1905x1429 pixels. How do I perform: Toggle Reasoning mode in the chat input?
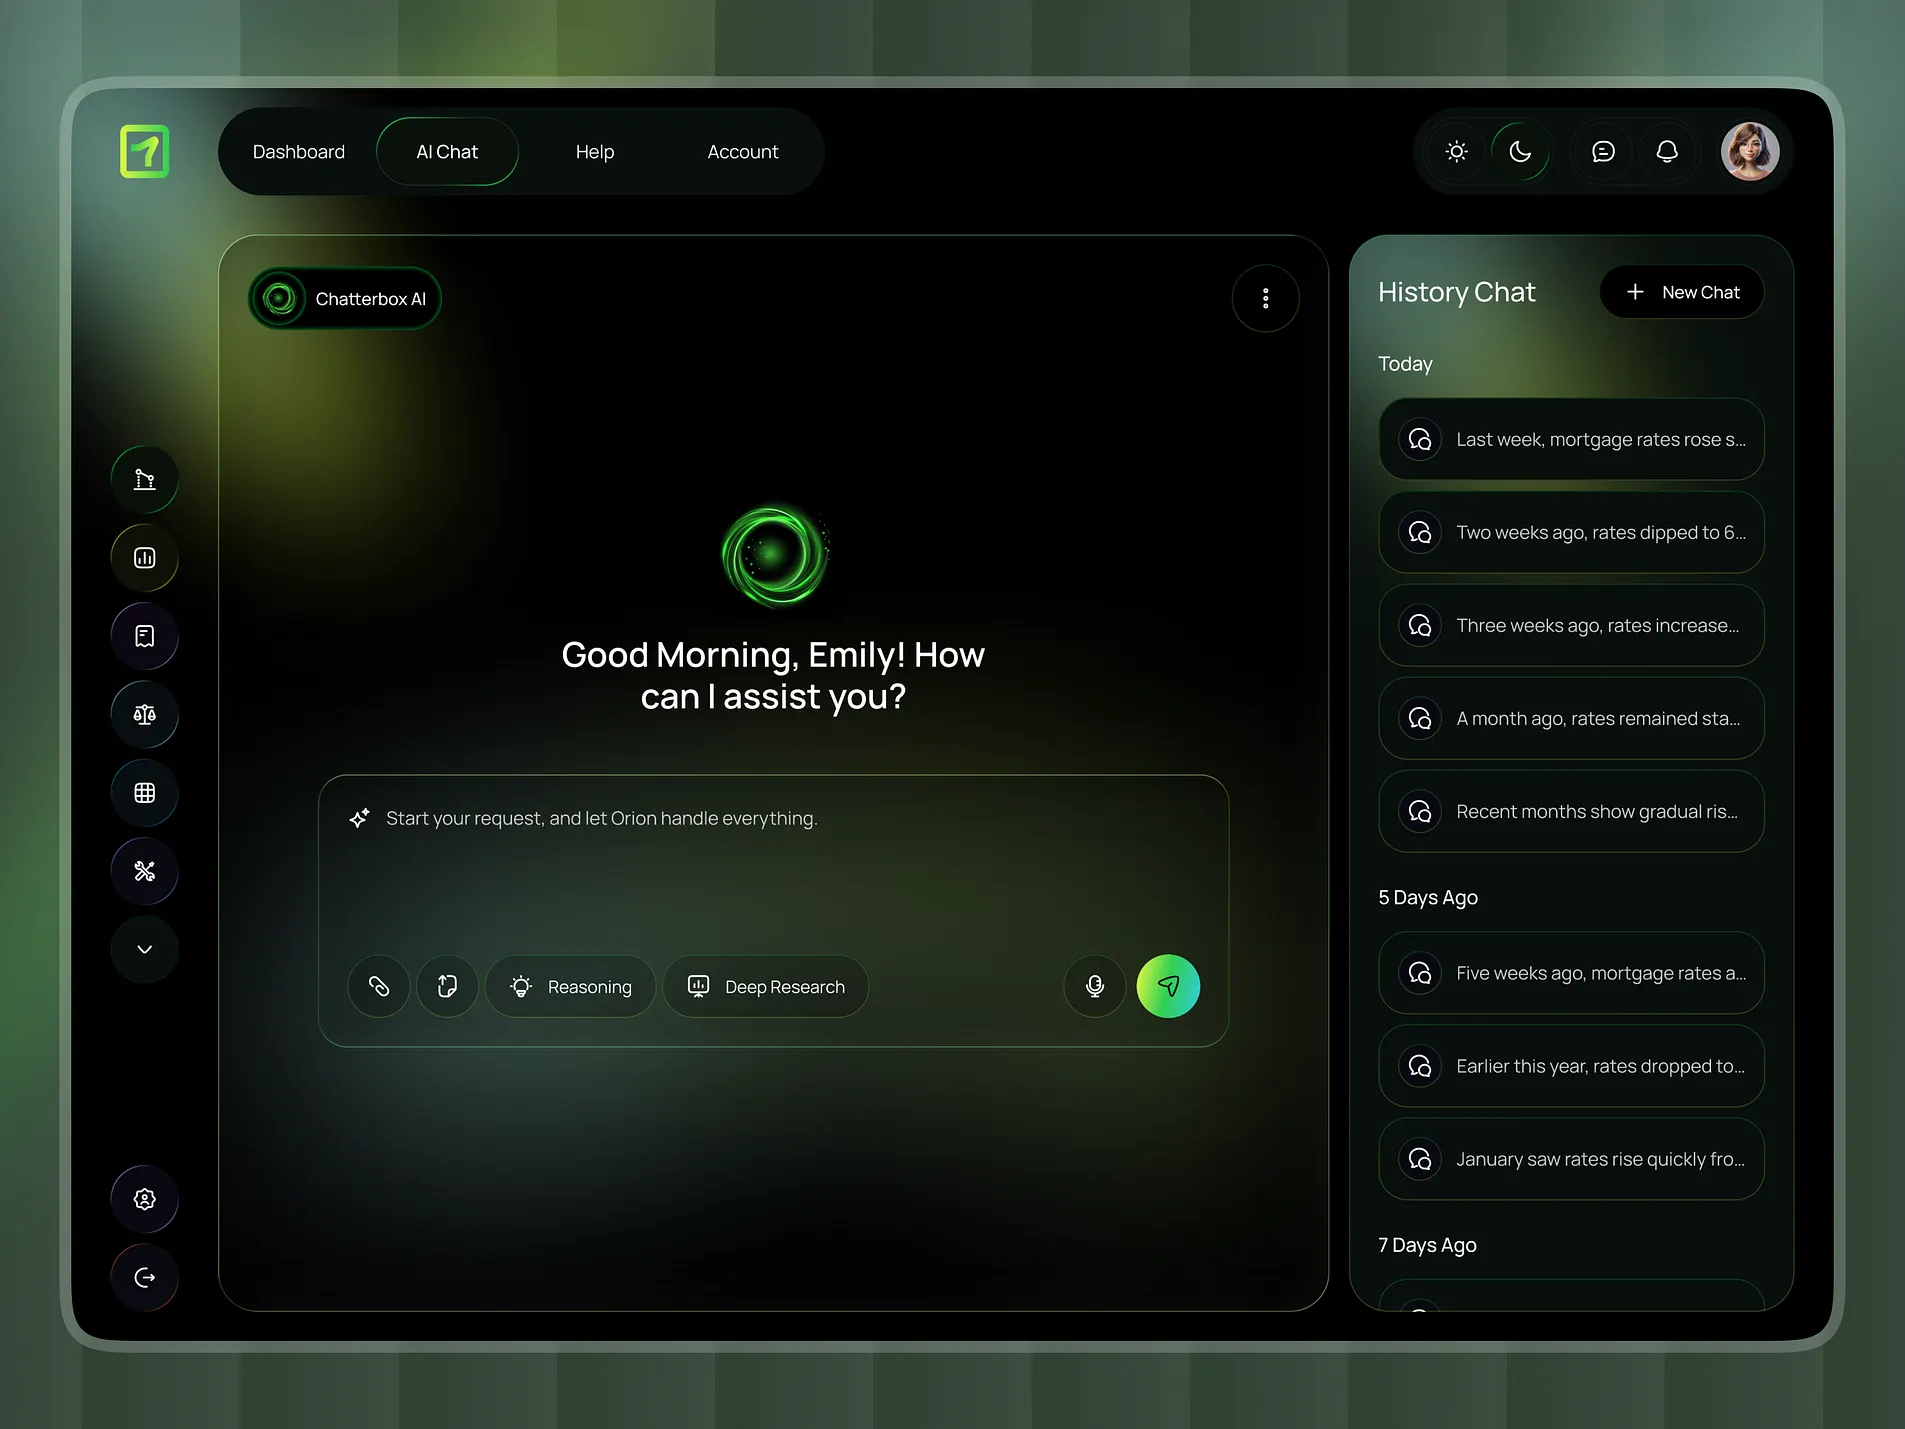click(x=570, y=986)
